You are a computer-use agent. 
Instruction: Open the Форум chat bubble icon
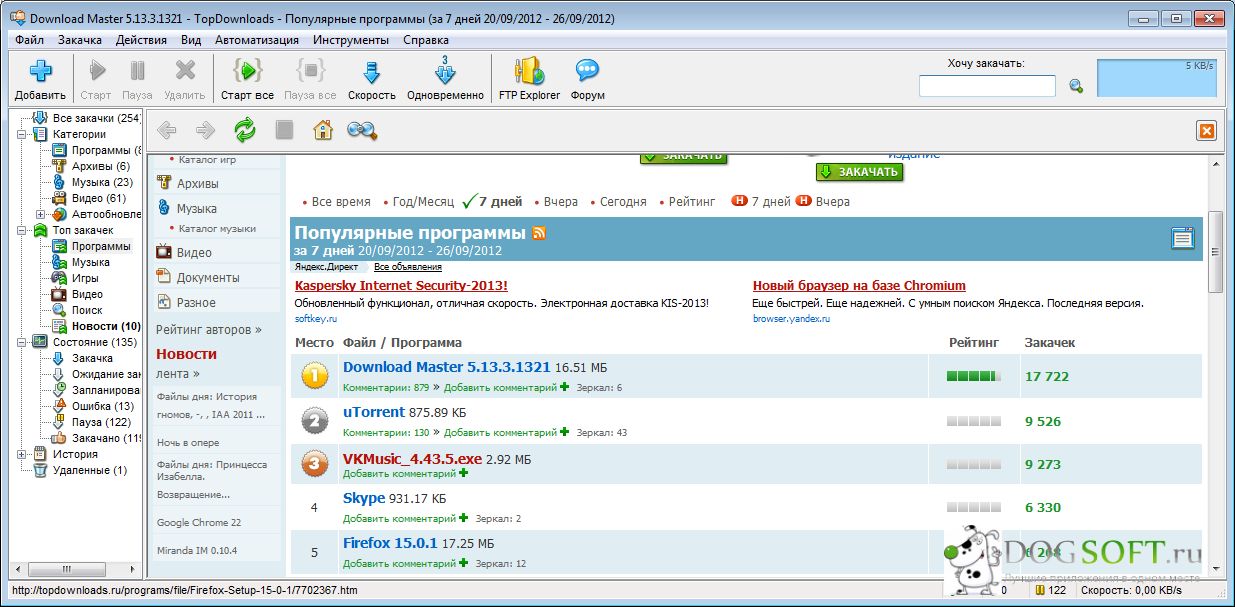pos(587,71)
